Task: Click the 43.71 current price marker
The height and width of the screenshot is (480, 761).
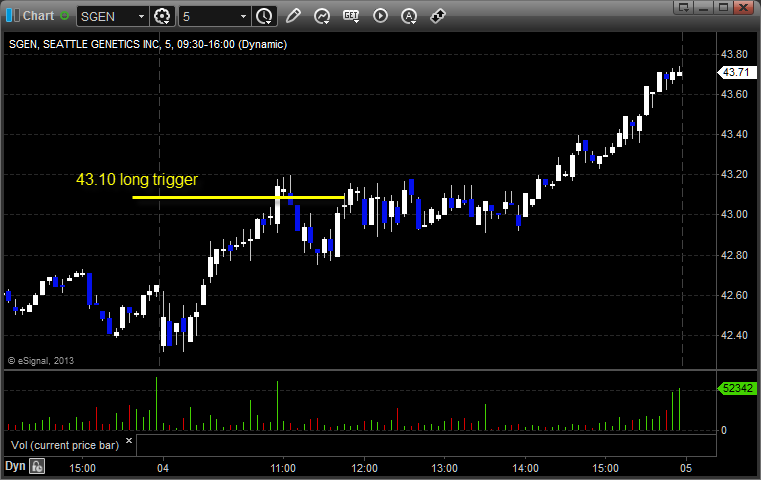Action: tap(736, 72)
